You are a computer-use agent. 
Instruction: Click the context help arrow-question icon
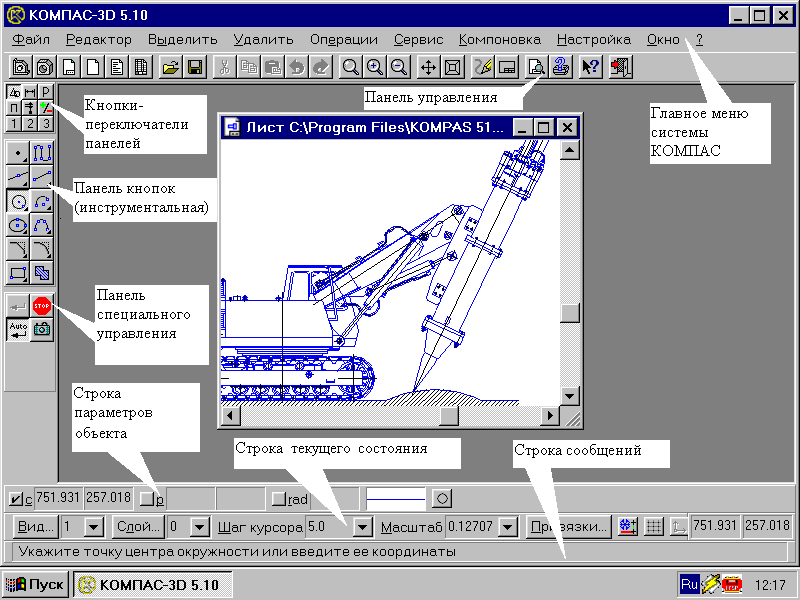pyautogui.click(x=590, y=67)
